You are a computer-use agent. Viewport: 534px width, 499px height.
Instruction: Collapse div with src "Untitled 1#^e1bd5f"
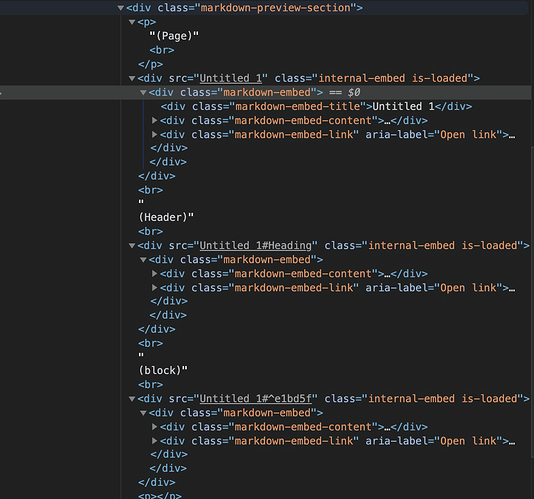(x=132, y=399)
